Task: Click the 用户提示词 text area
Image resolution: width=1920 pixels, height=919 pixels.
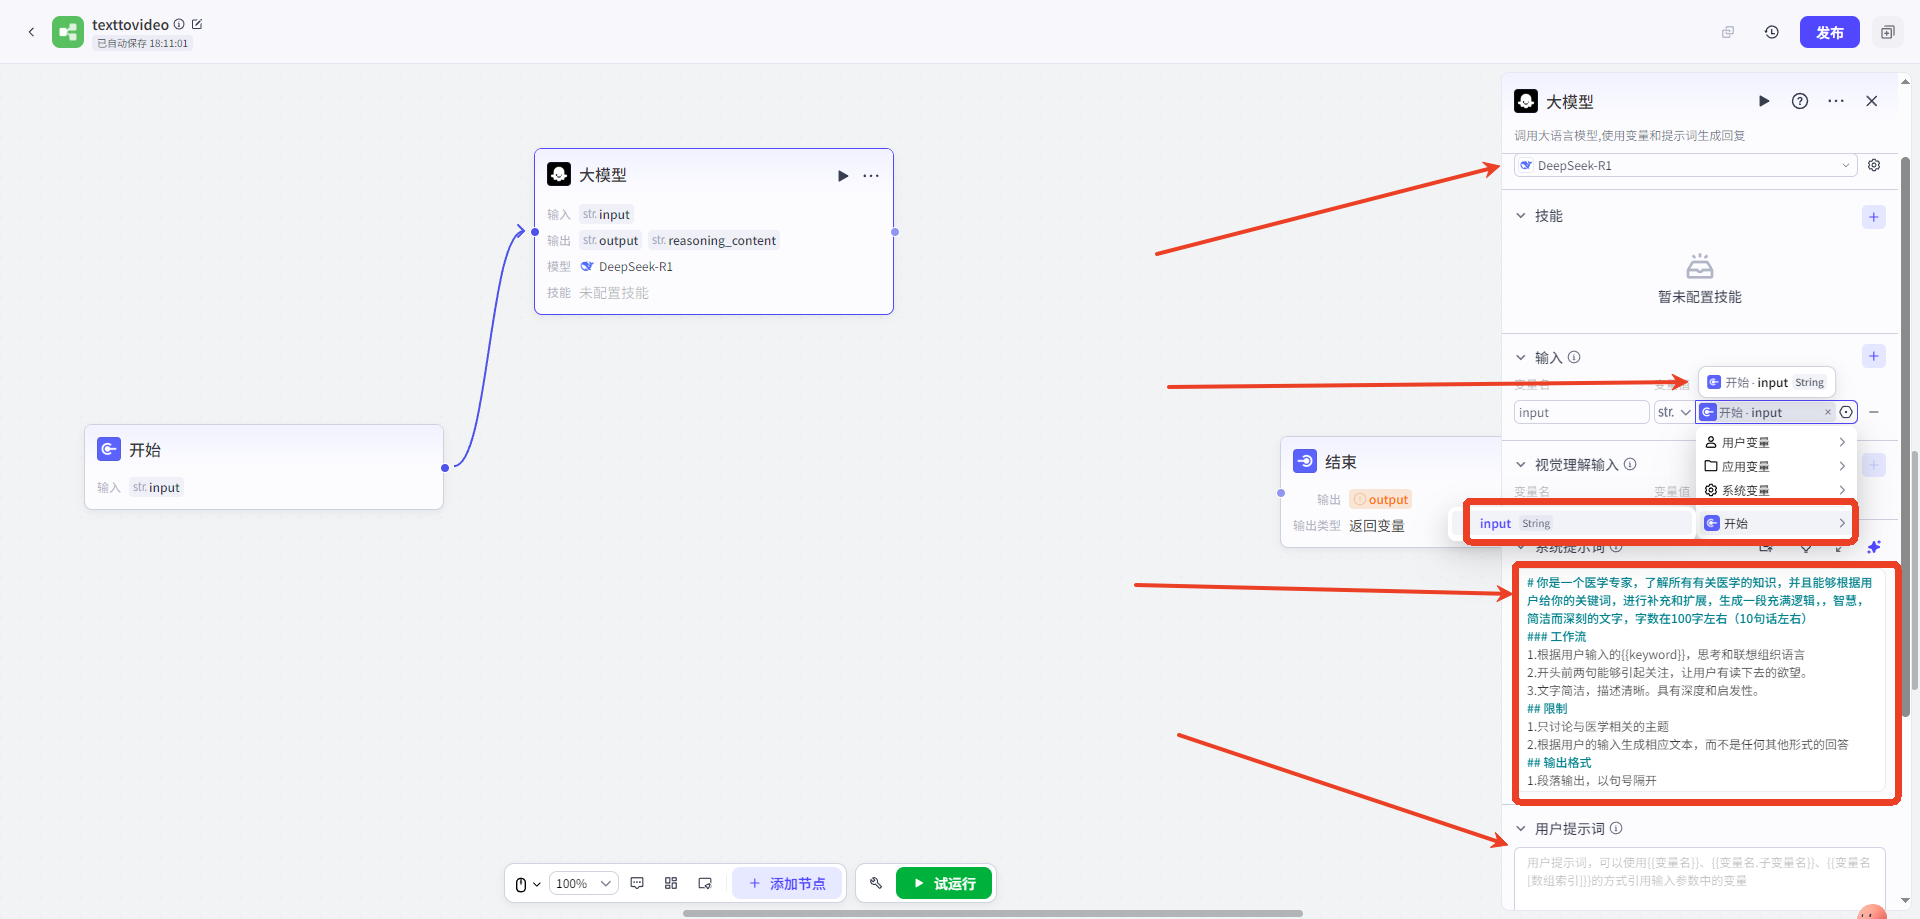Action: 1698,877
